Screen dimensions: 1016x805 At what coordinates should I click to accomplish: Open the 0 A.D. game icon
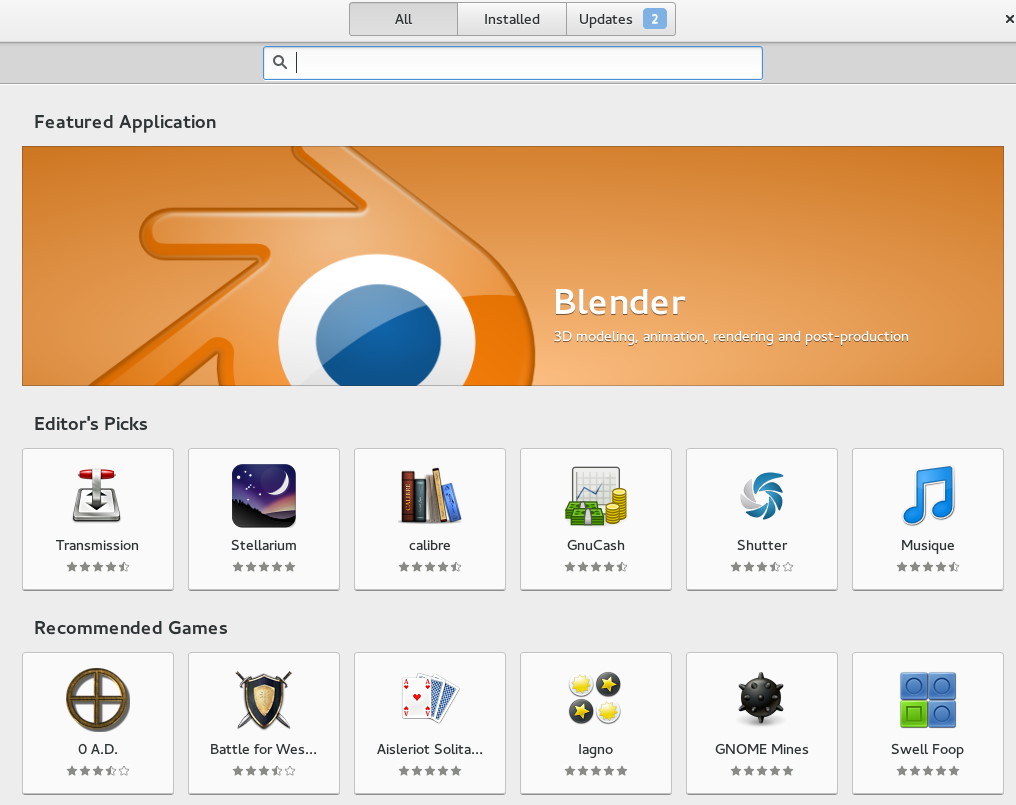point(98,700)
